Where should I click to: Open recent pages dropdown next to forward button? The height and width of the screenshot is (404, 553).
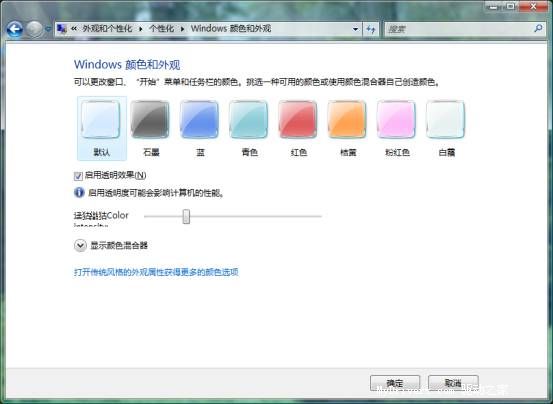[48, 29]
